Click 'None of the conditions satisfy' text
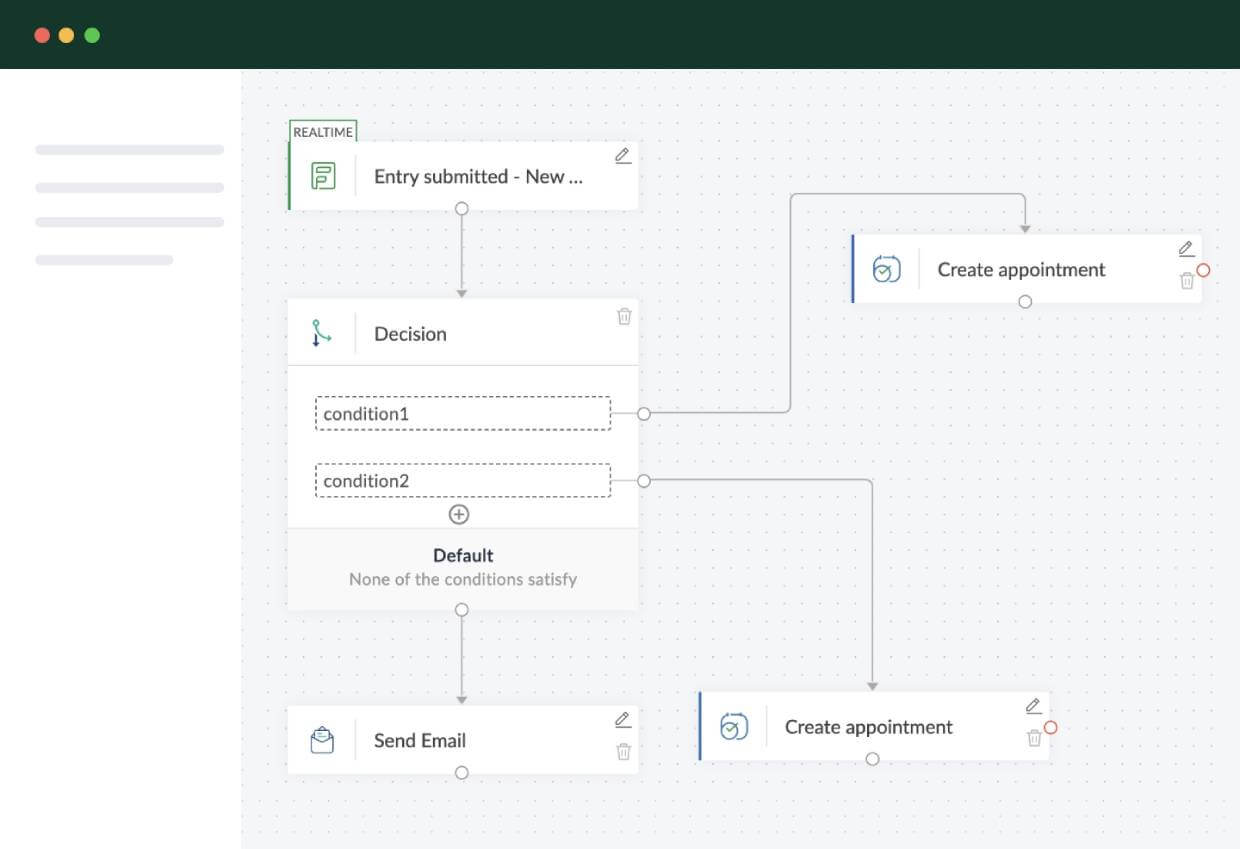The width and height of the screenshot is (1240, 849). coord(463,579)
